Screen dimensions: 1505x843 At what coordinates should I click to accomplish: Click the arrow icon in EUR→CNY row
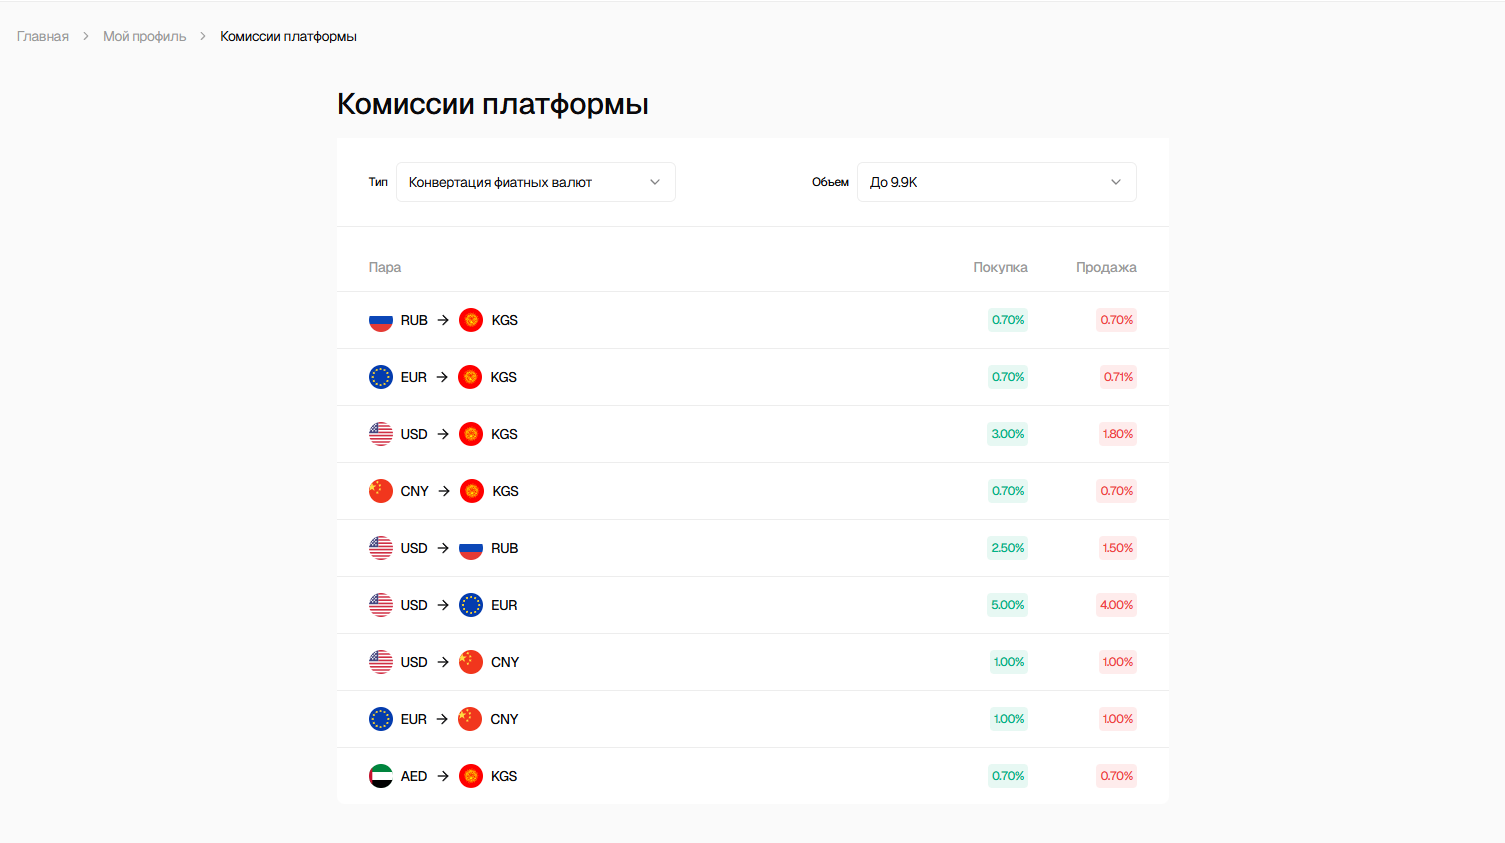442,719
